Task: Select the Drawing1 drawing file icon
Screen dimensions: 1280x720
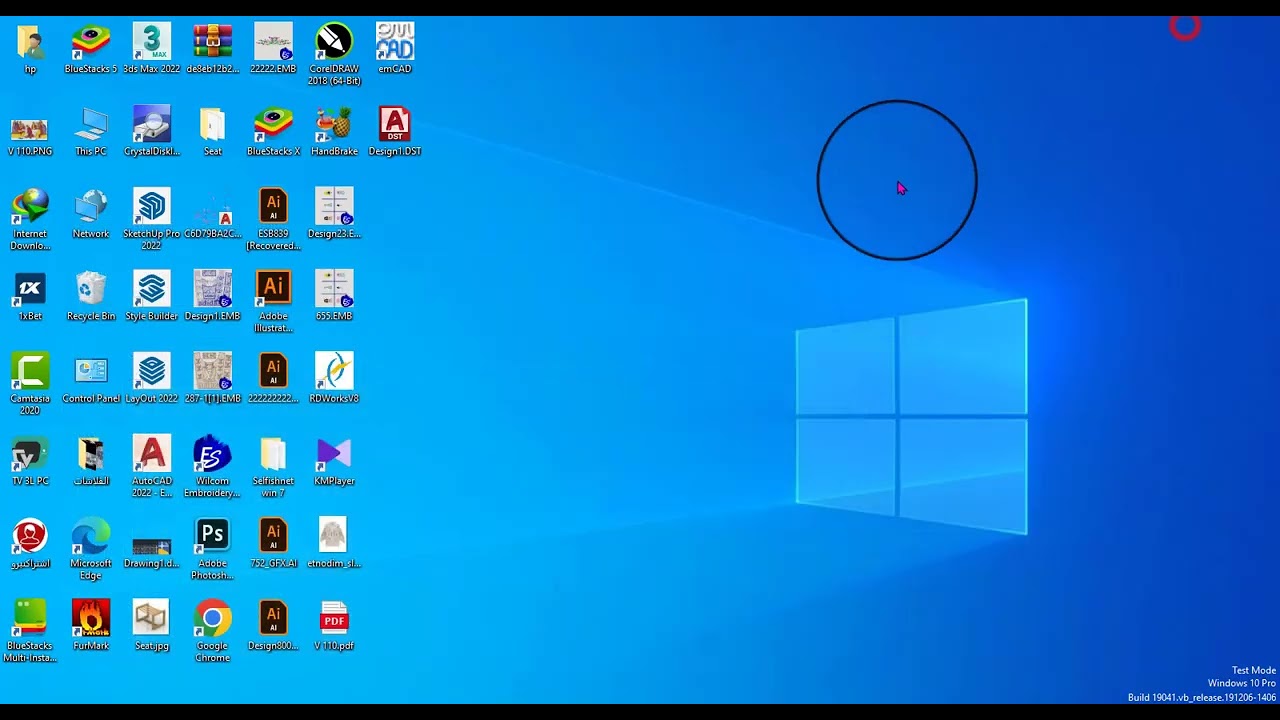Action: 152,546
